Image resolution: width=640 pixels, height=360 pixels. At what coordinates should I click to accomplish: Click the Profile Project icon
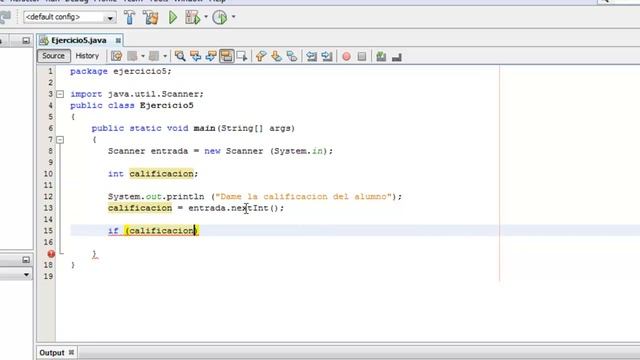220,17
